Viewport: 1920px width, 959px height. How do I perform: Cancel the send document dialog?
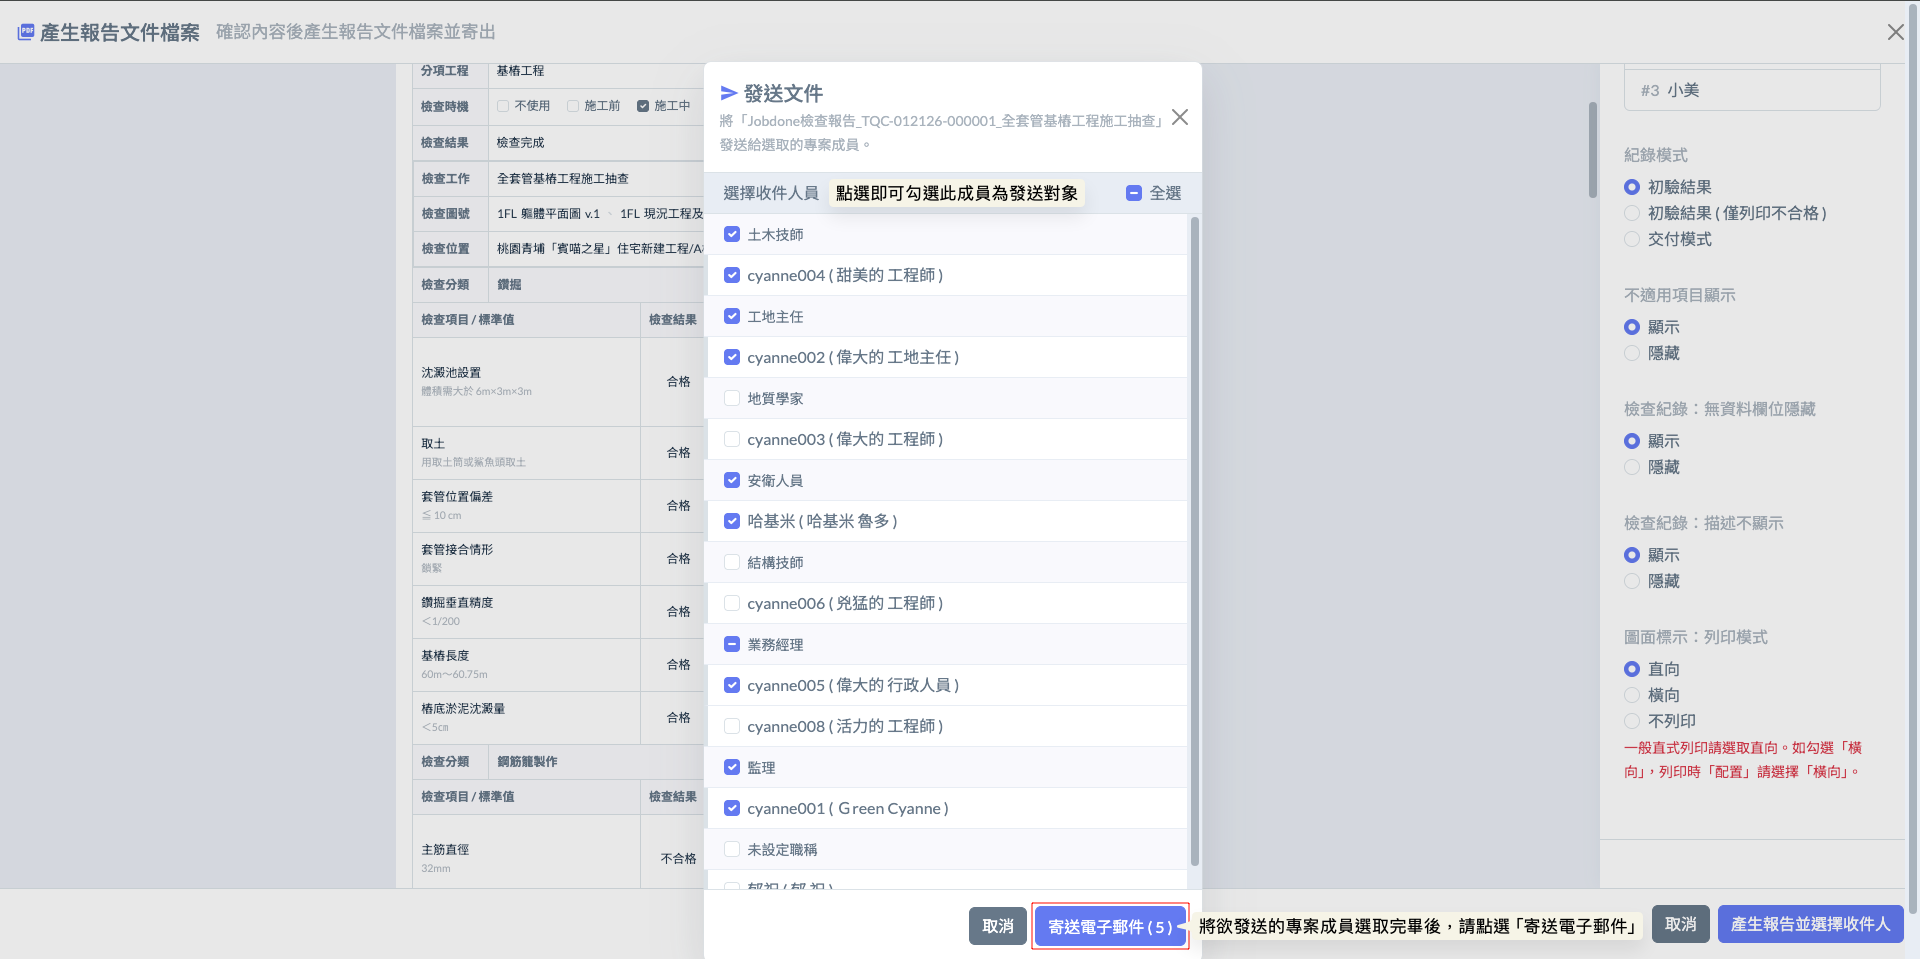(x=997, y=926)
